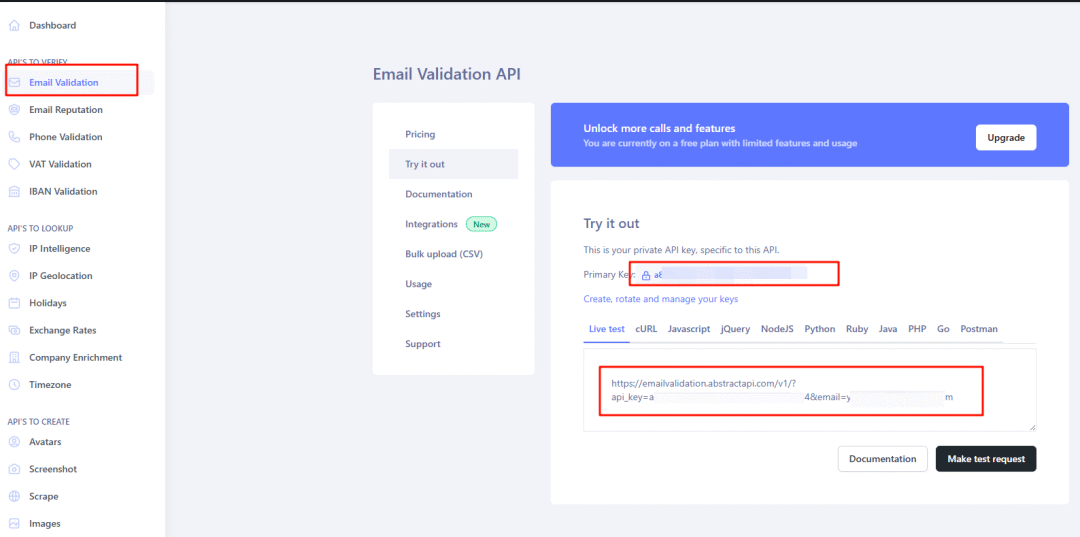Switch to the Live test tab
This screenshot has width=1080, height=537.
click(606, 329)
